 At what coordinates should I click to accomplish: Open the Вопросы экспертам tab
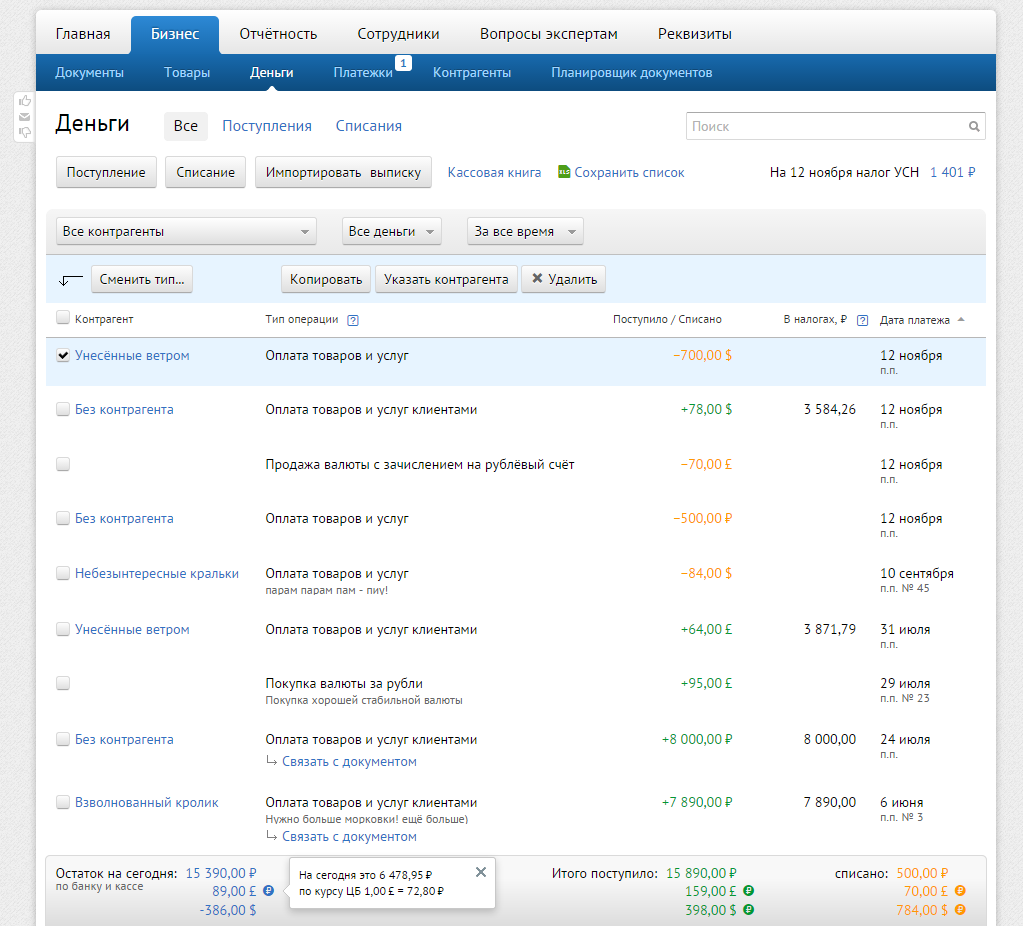coord(549,34)
